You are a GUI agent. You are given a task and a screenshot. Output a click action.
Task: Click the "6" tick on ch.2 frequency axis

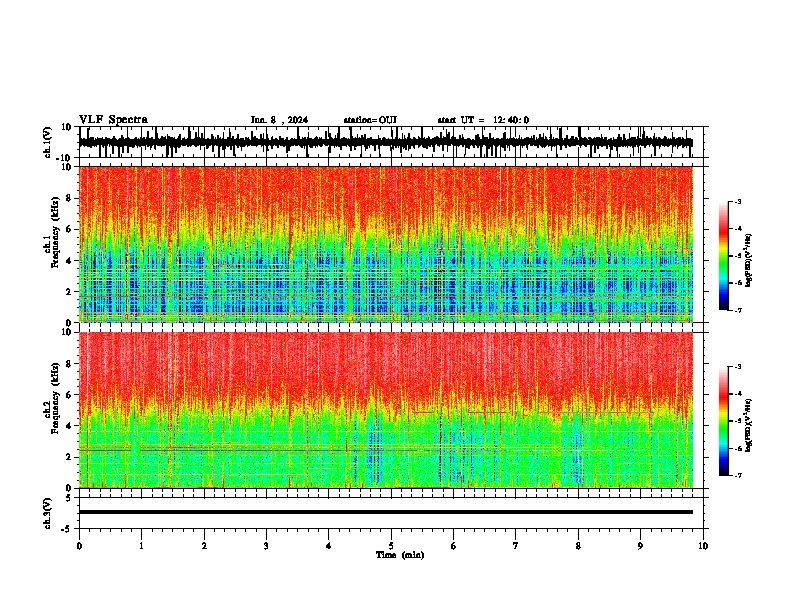(x=70, y=394)
